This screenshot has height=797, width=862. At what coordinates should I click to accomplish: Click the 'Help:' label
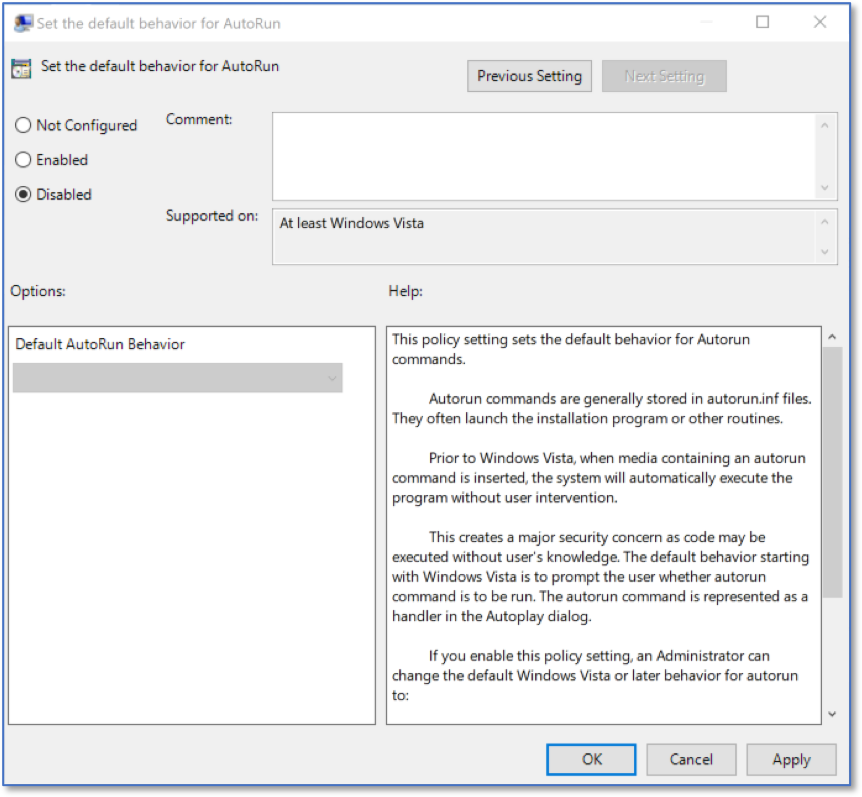point(406,291)
